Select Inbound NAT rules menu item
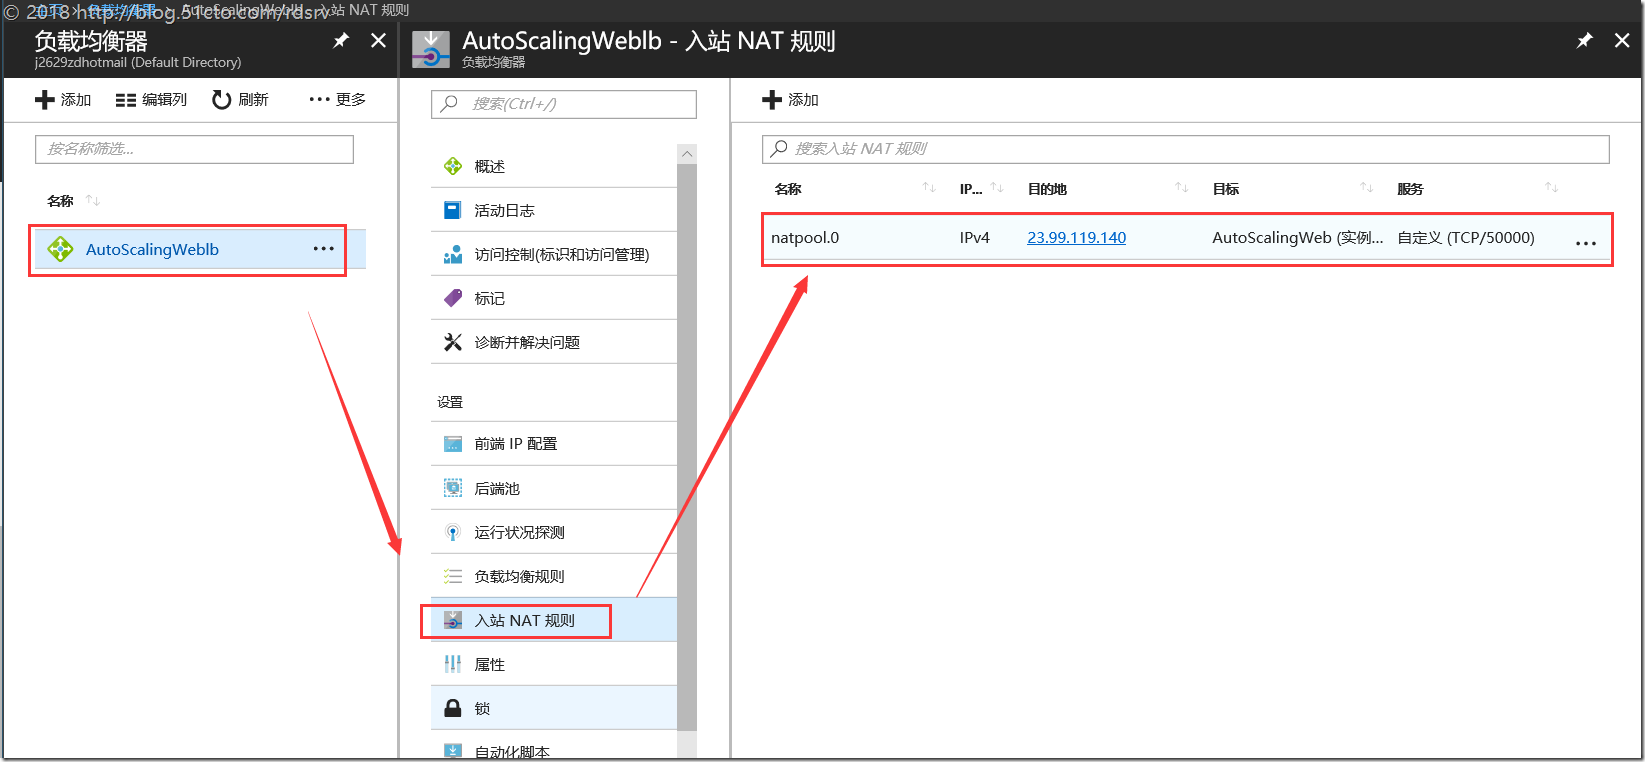This screenshot has height=762, width=1645. 554,620
